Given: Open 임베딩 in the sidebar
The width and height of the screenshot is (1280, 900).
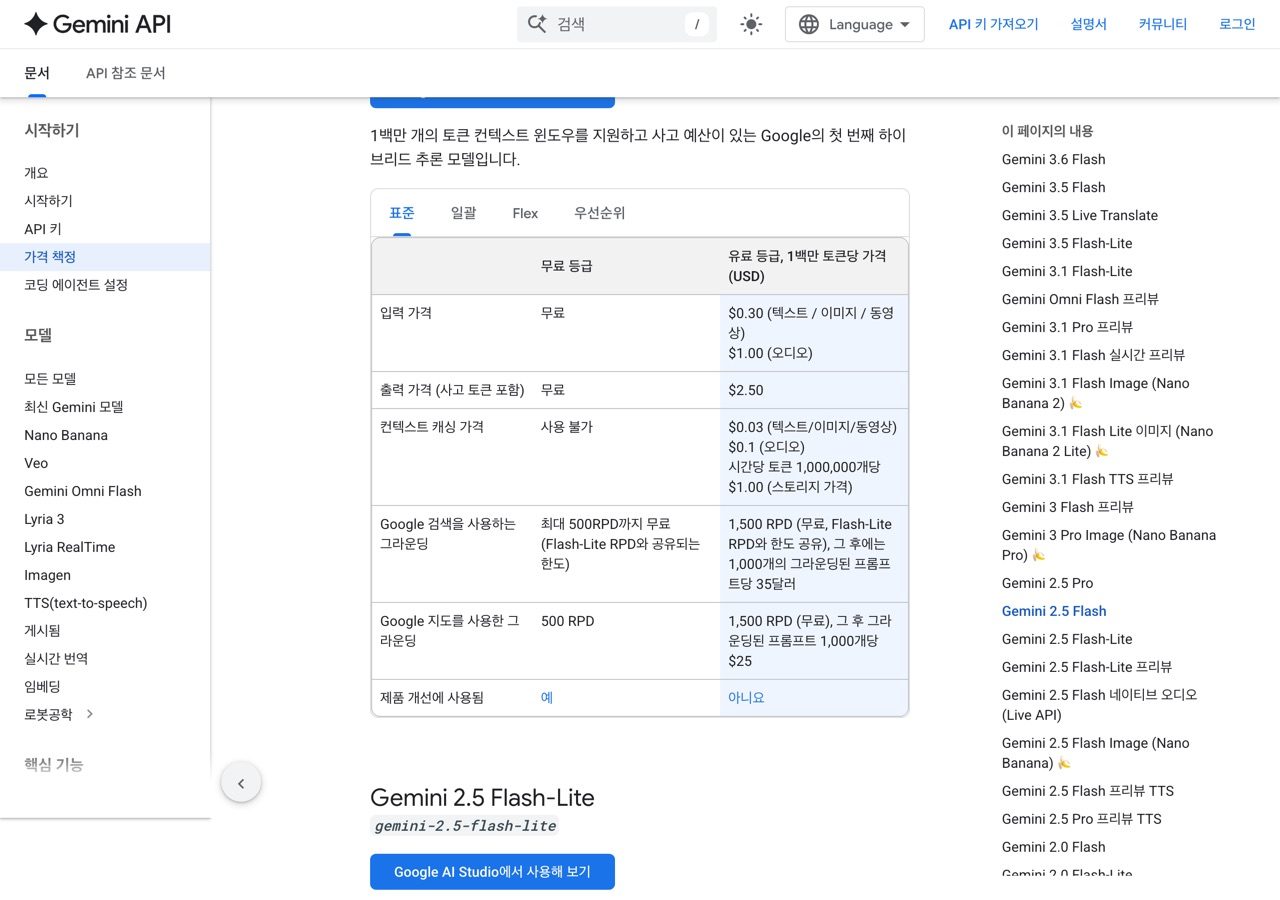Looking at the screenshot, I should tap(42, 687).
